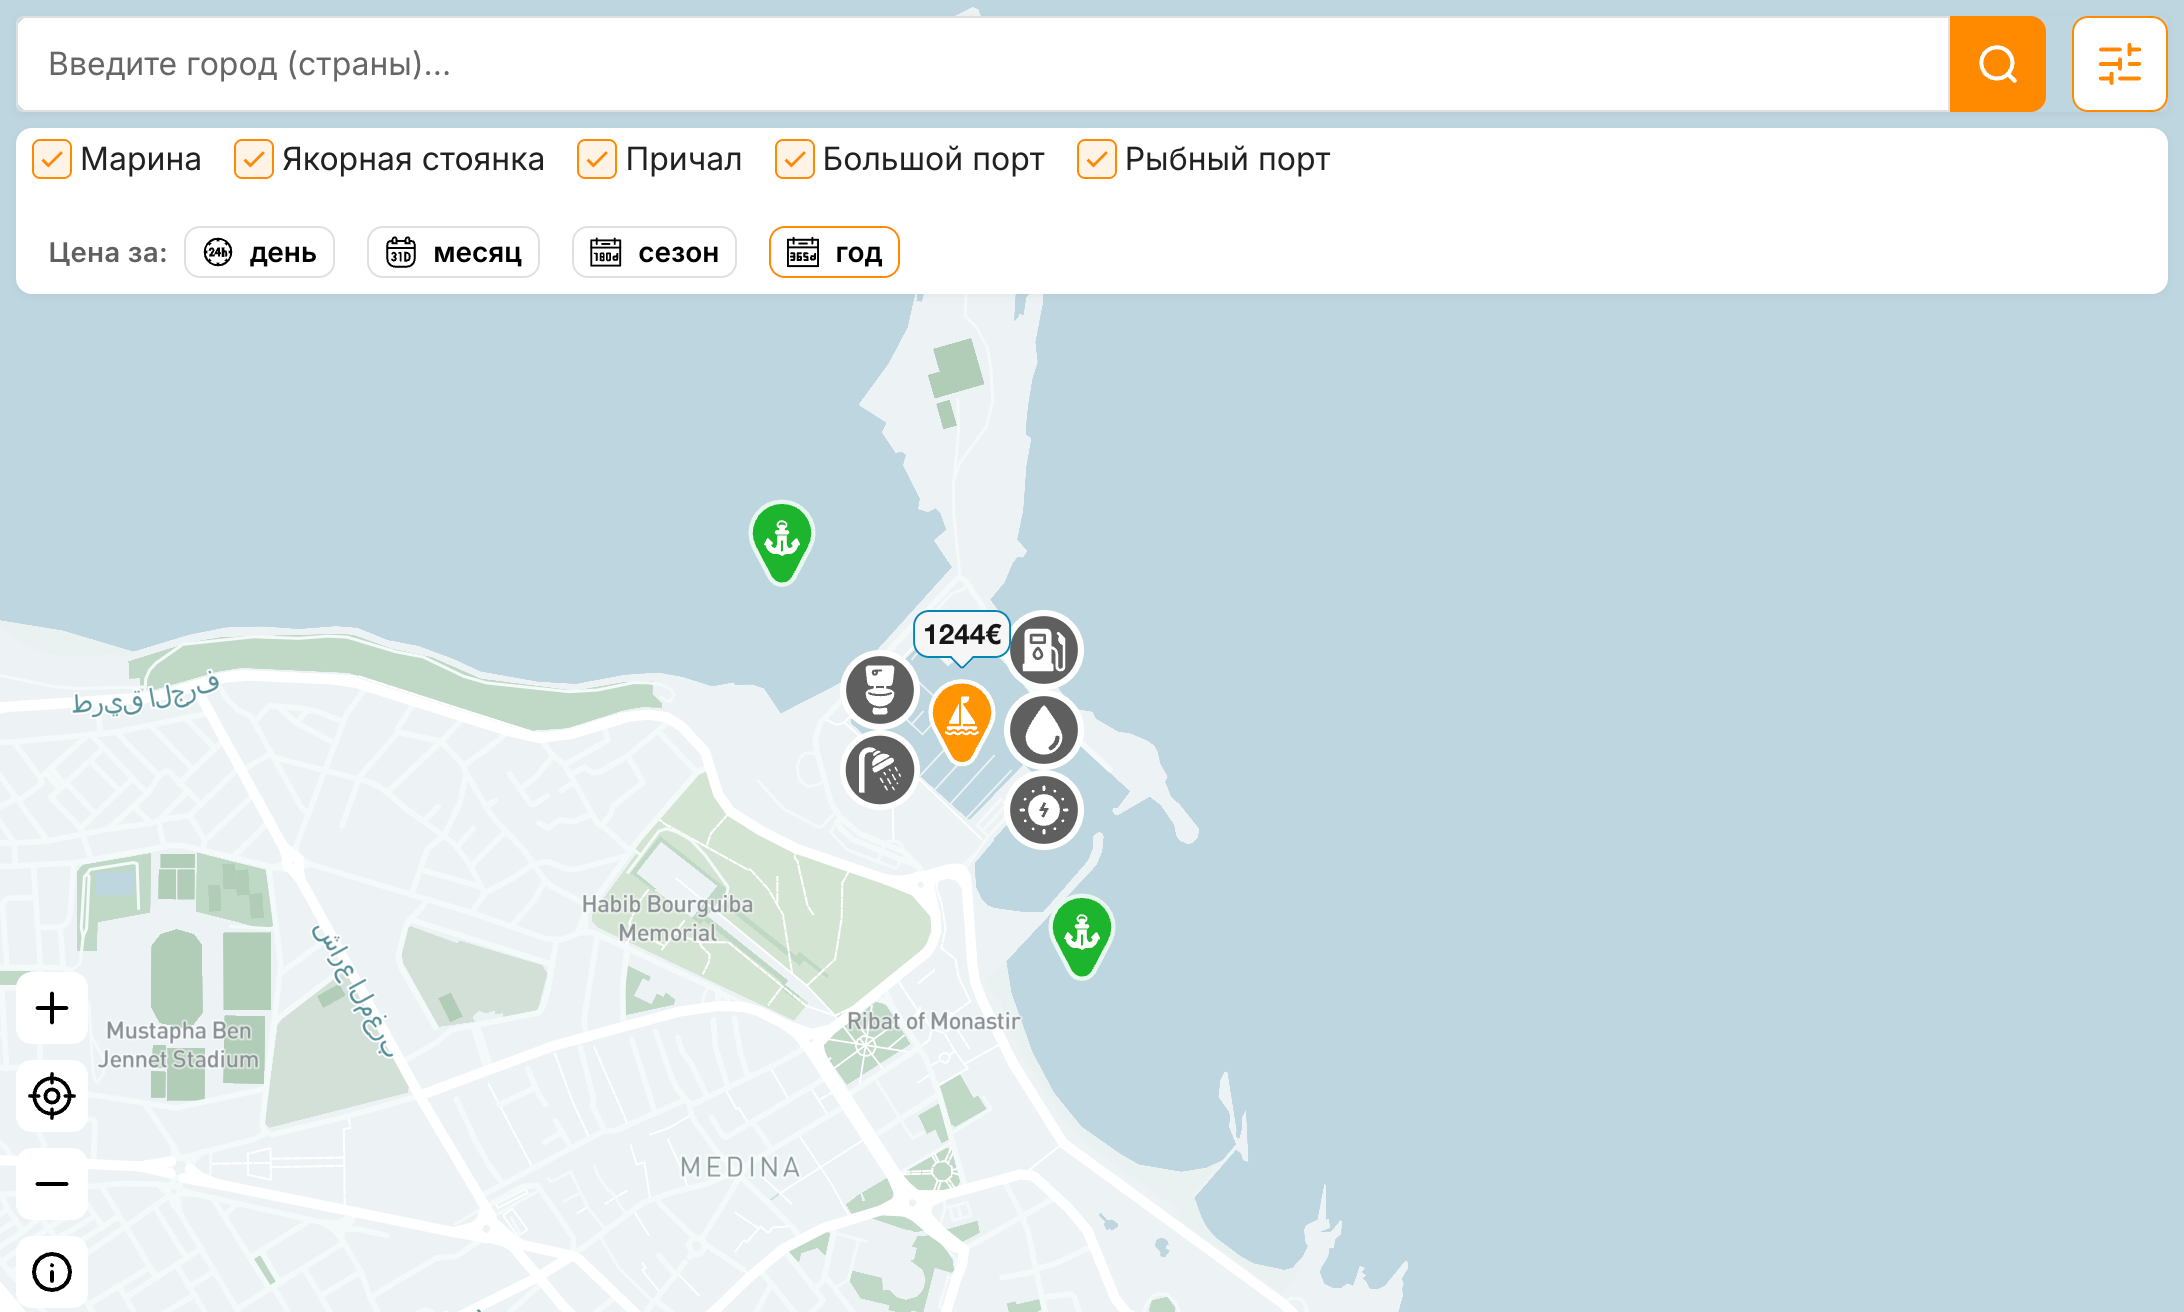Click the toilet facility marker

(880, 689)
